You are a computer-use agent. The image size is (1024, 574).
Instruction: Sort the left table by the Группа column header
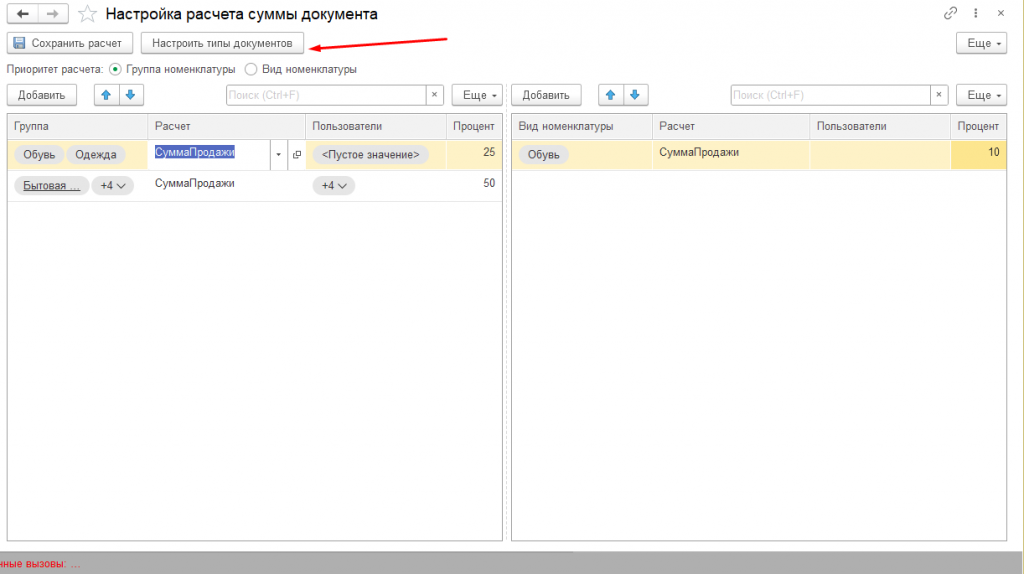(78, 126)
